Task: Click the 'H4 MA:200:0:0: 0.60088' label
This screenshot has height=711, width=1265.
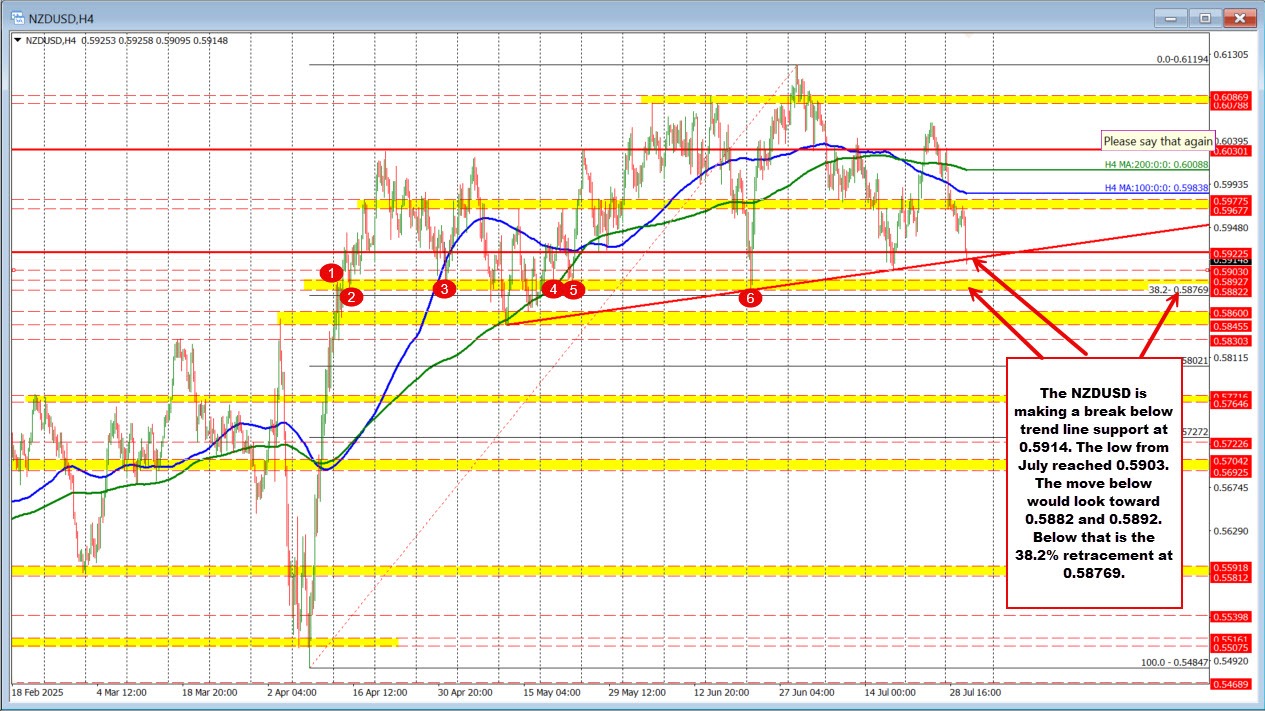Action: coord(1156,165)
